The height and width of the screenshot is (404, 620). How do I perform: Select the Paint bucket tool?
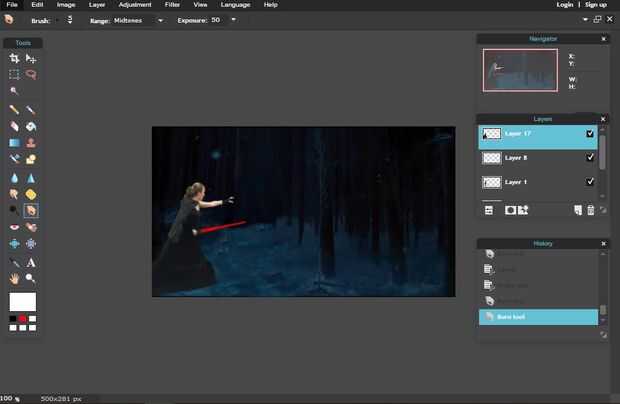[31, 126]
